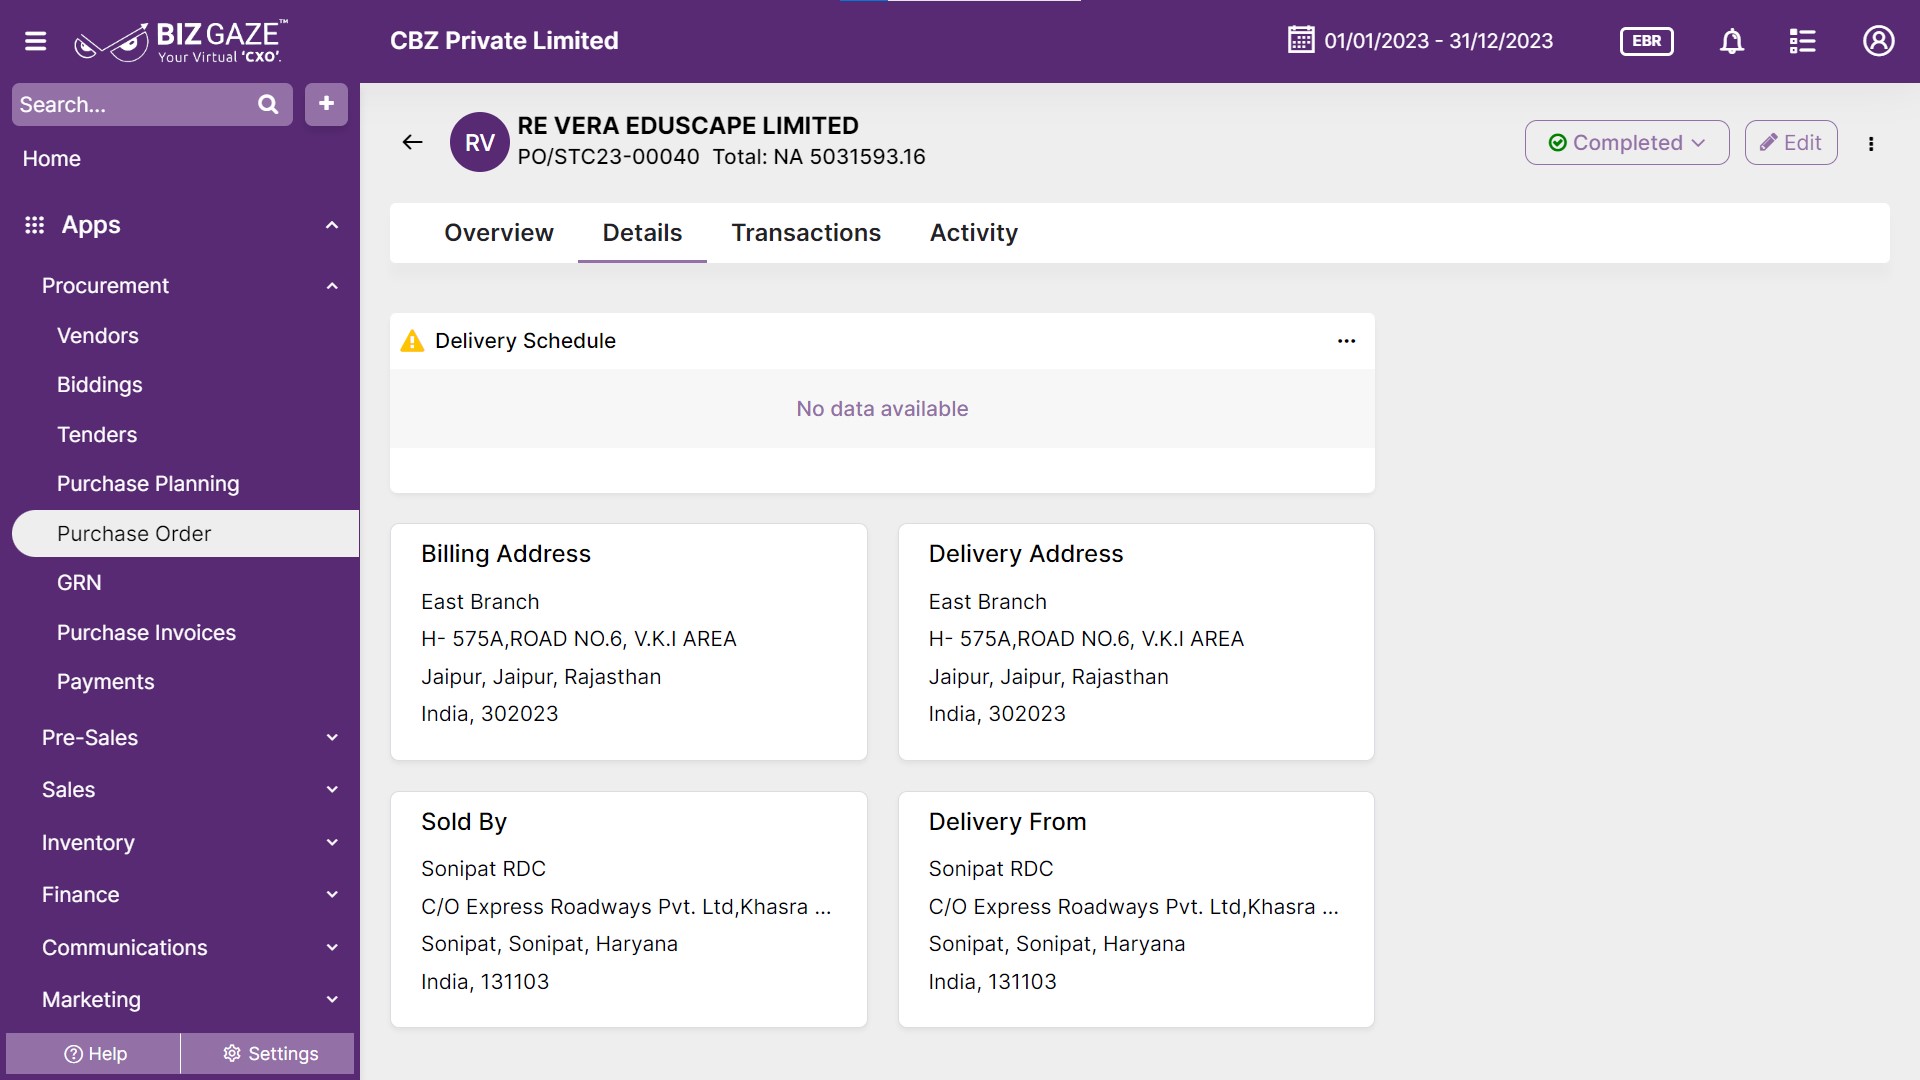Viewport: 1920px width, 1080px height.
Task: Click the EBR badge icon
Action: pyautogui.click(x=1646, y=41)
